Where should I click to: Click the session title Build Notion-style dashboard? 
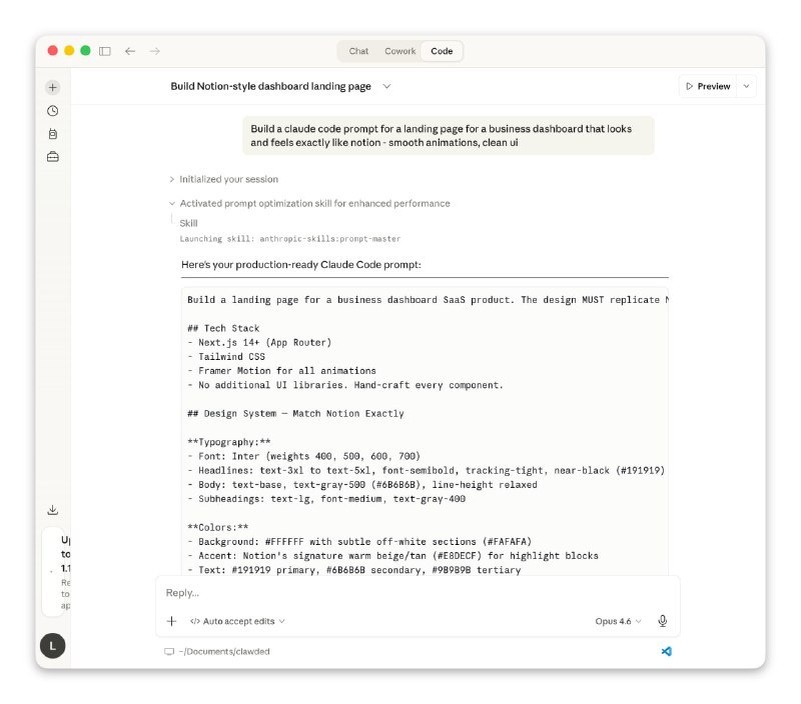coord(271,86)
